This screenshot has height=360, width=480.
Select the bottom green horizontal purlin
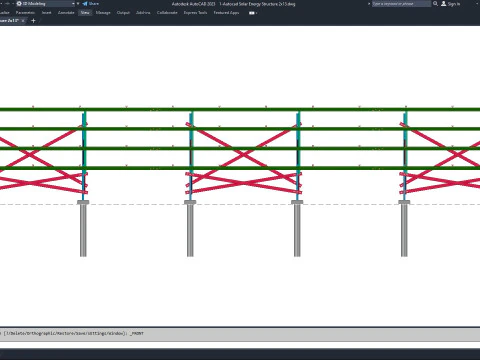click(240, 168)
